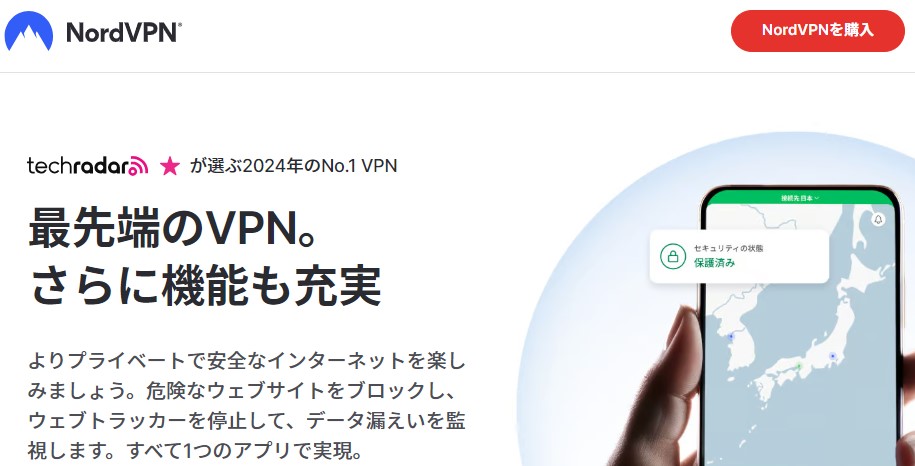Viewport: 915px width, 466px height.
Task: Click the NordVPN wordmark text in header
Action: tap(124, 32)
